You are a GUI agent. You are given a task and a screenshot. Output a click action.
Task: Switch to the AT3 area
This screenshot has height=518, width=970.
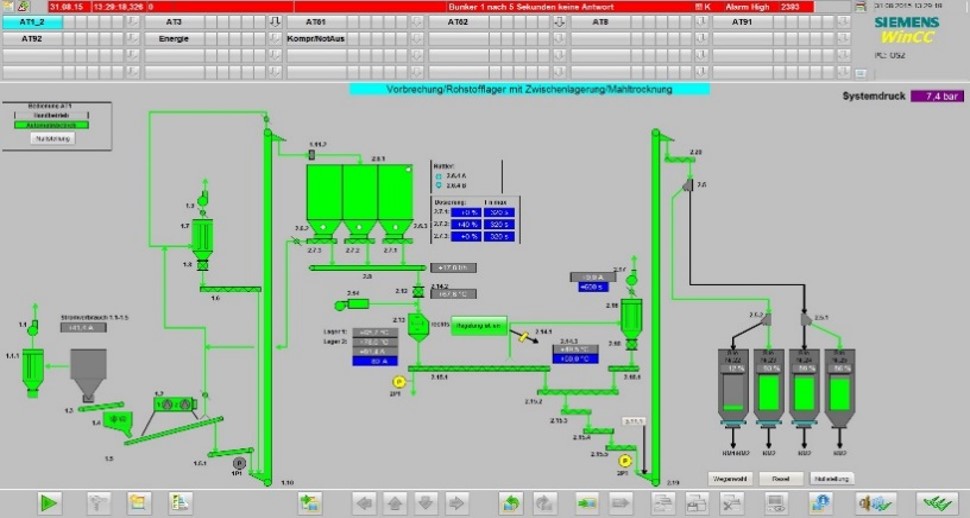point(174,22)
